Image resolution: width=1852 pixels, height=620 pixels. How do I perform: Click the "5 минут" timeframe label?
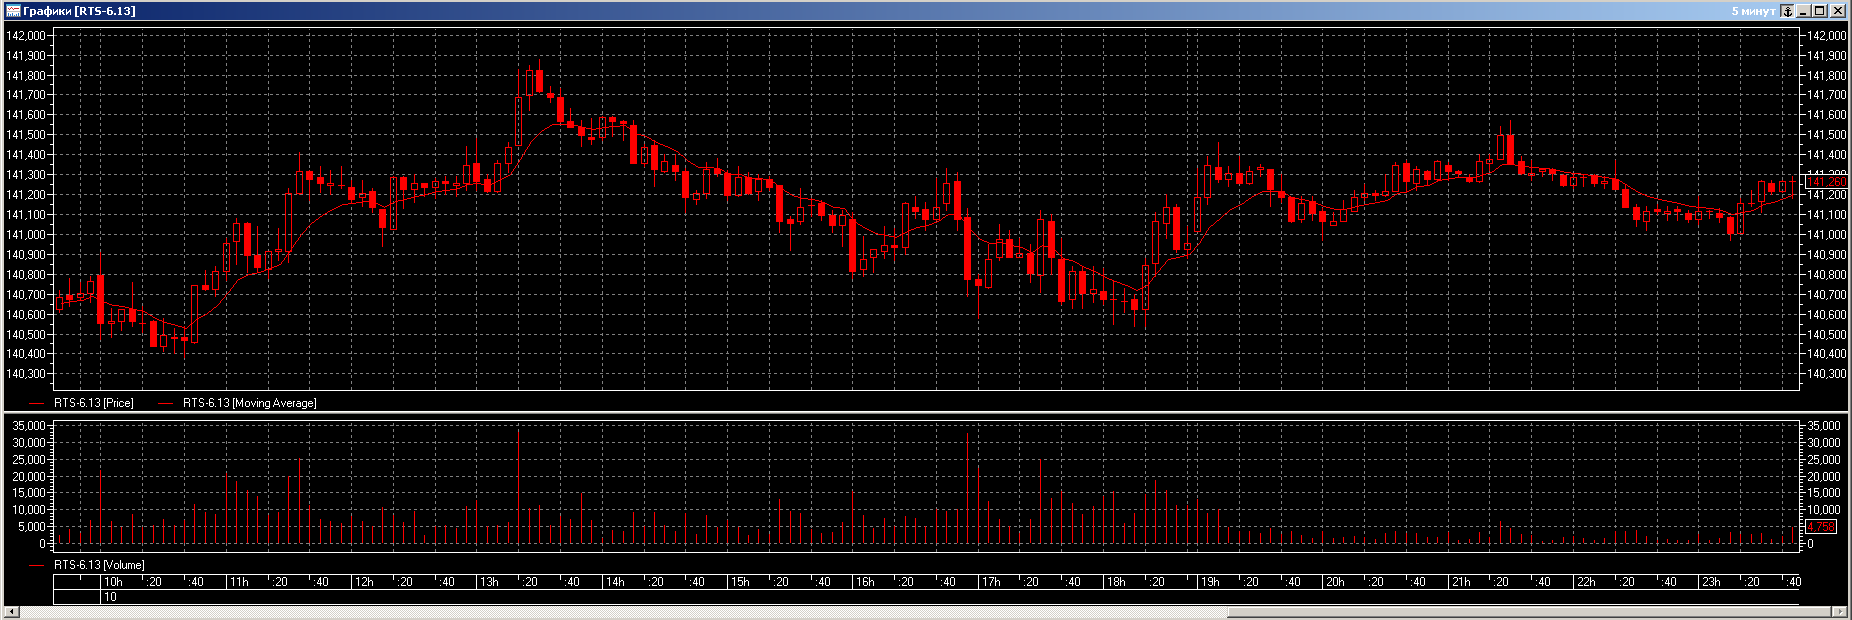(x=1753, y=11)
